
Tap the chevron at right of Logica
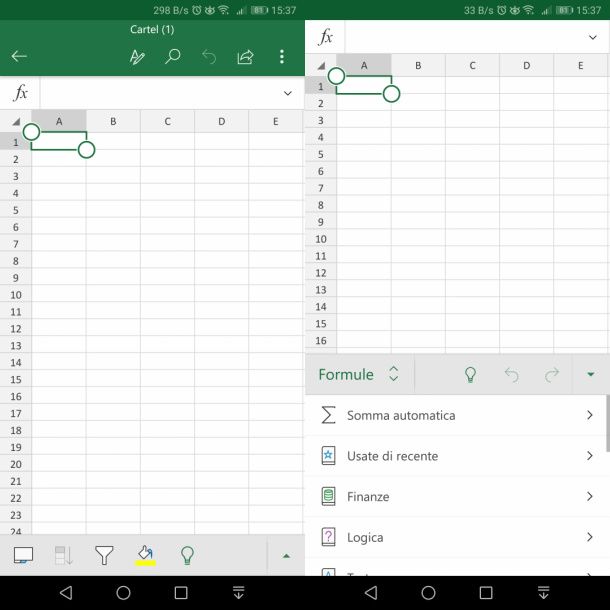(590, 537)
